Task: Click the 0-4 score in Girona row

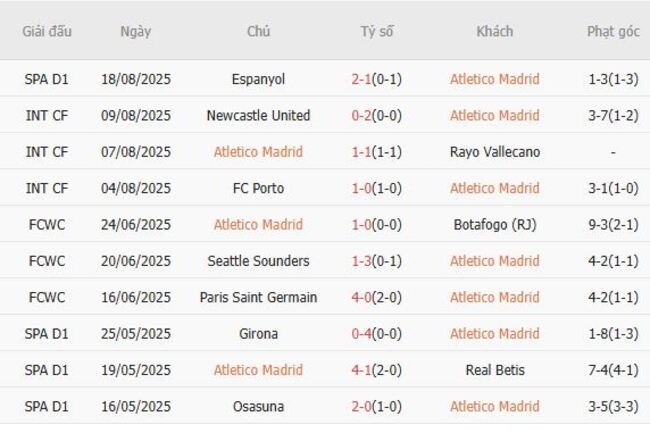Action: [361, 334]
